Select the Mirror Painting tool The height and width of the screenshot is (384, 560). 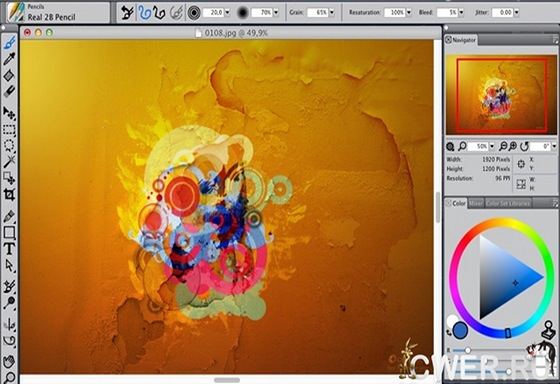tap(9, 324)
